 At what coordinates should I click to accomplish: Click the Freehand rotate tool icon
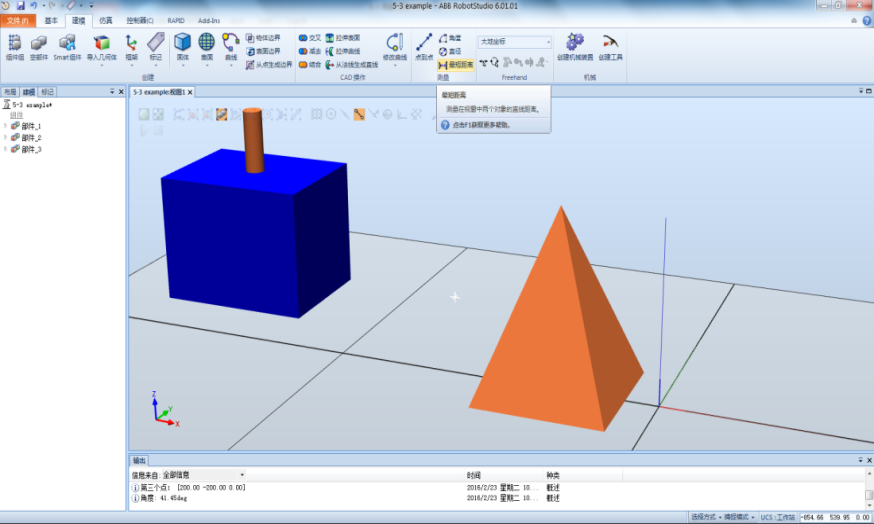(494, 62)
